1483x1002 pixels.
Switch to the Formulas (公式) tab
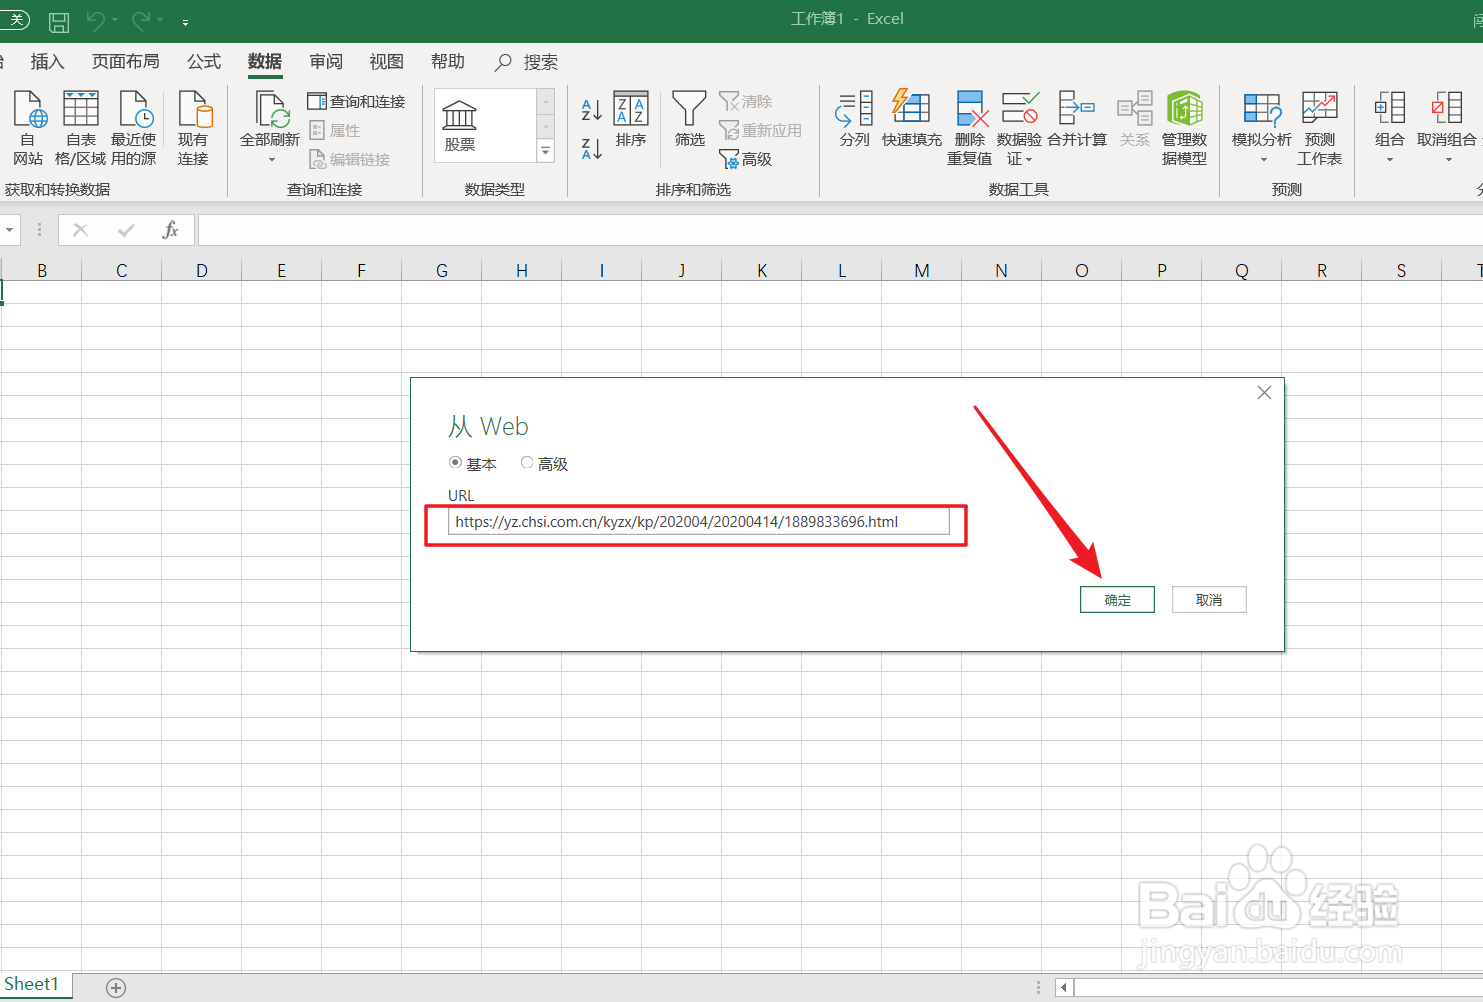tap(204, 62)
